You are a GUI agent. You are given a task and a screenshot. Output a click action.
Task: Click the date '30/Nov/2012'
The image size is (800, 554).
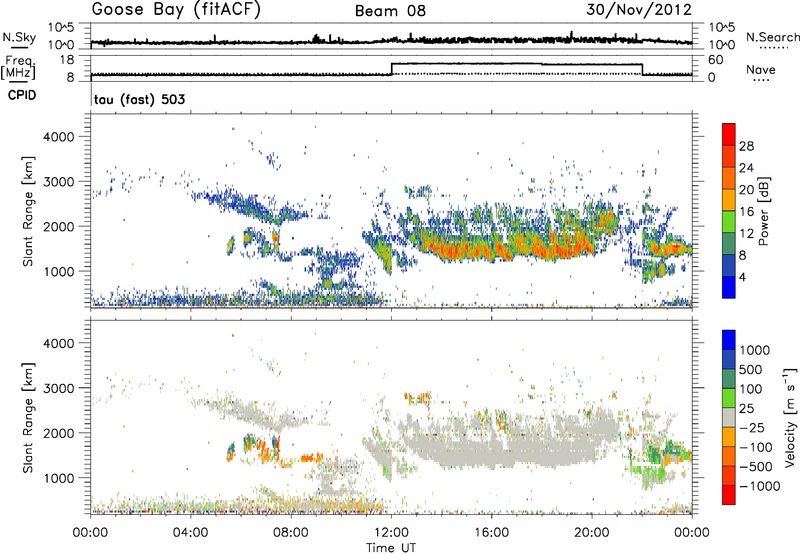click(x=639, y=9)
